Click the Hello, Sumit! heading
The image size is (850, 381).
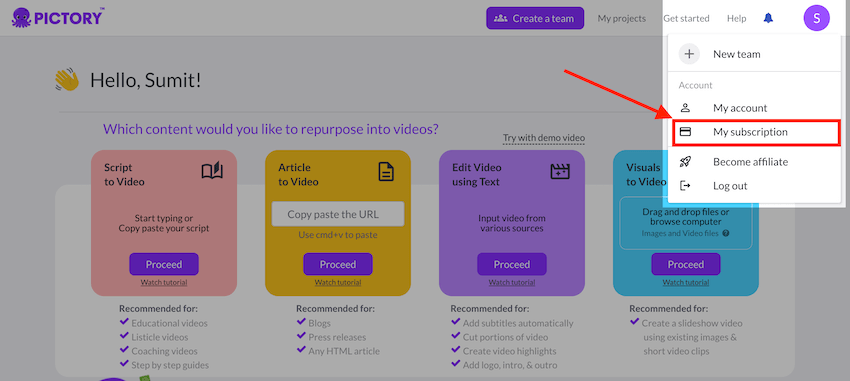[145, 81]
